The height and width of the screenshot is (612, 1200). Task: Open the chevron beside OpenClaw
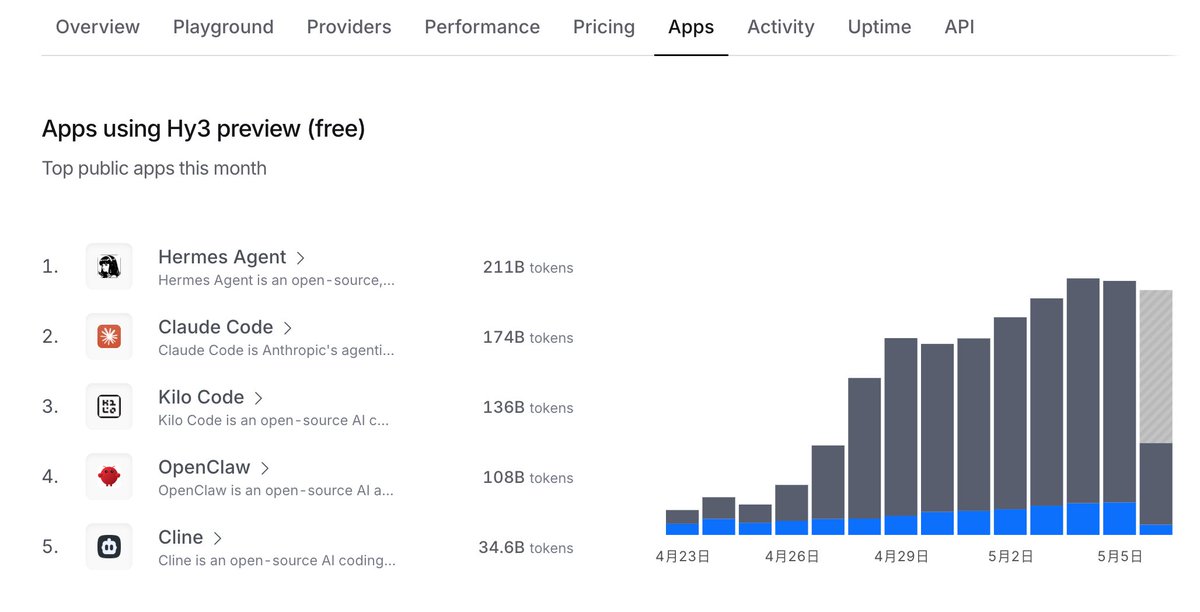tap(265, 468)
